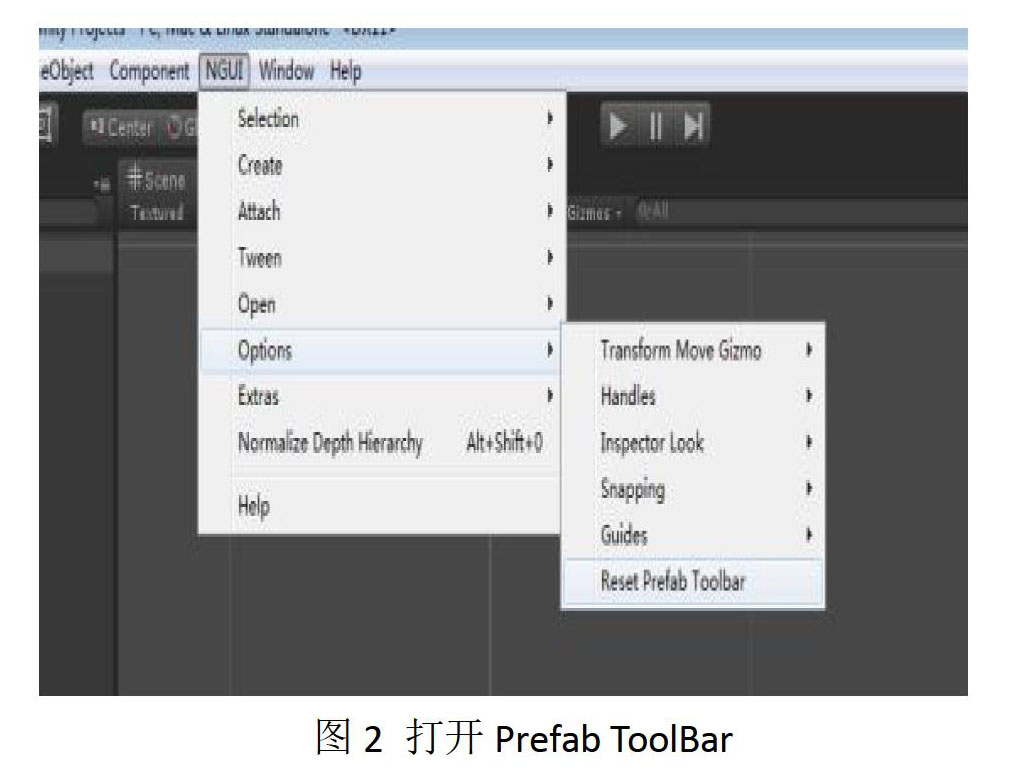Switch to the Scene tab
Screen dimensions: 1012x770
point(157,179)
